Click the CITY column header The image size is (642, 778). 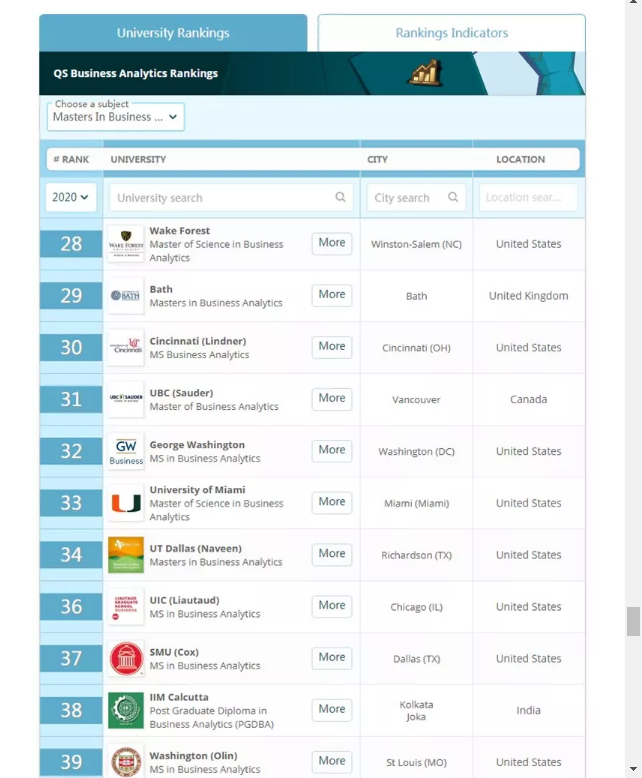tap(378, 160)
